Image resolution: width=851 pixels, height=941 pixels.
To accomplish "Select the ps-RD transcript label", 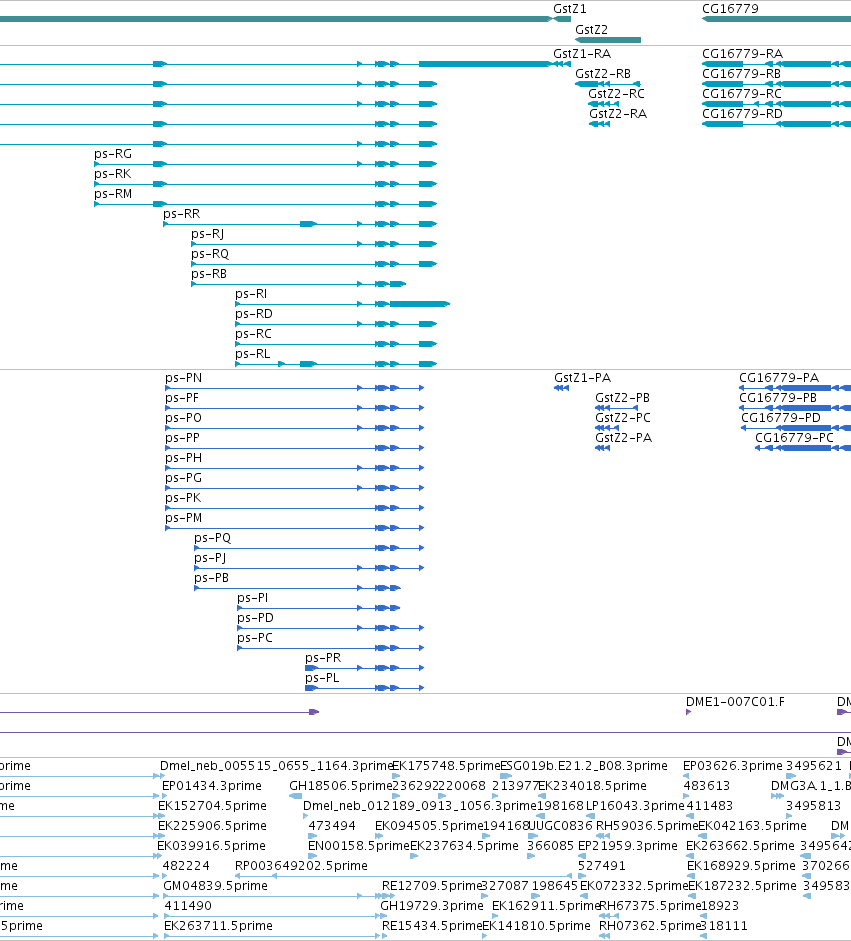I will point(254,314).
